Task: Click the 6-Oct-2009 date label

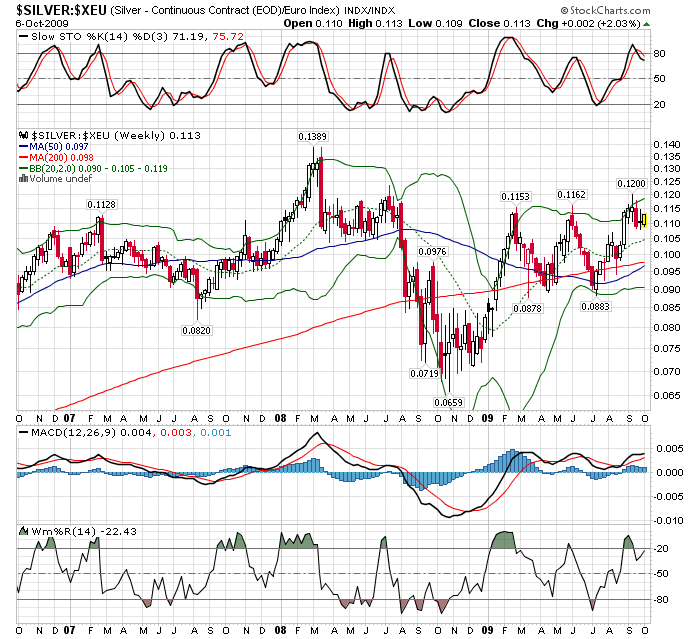Action: (x=38, y=22)
